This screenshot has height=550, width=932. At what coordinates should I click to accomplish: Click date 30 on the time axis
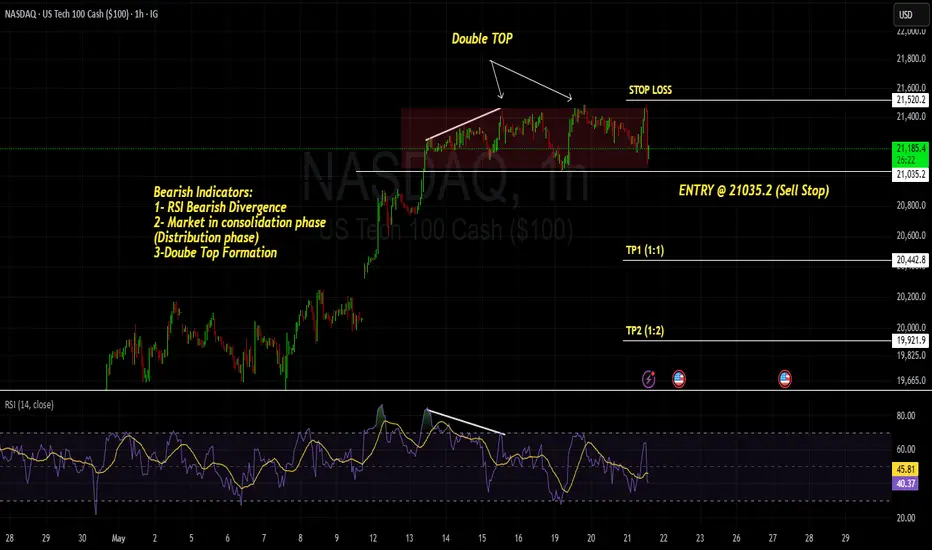point(82,538)
